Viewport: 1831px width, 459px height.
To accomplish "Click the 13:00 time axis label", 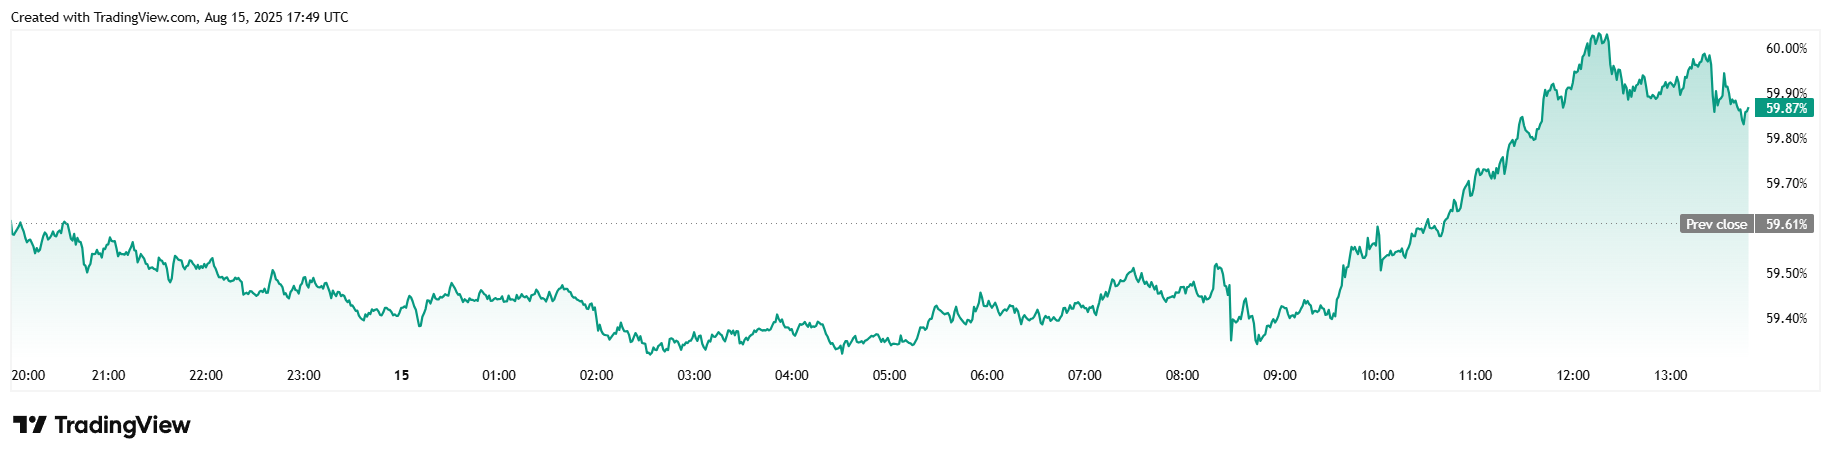I will point(1670,375).
